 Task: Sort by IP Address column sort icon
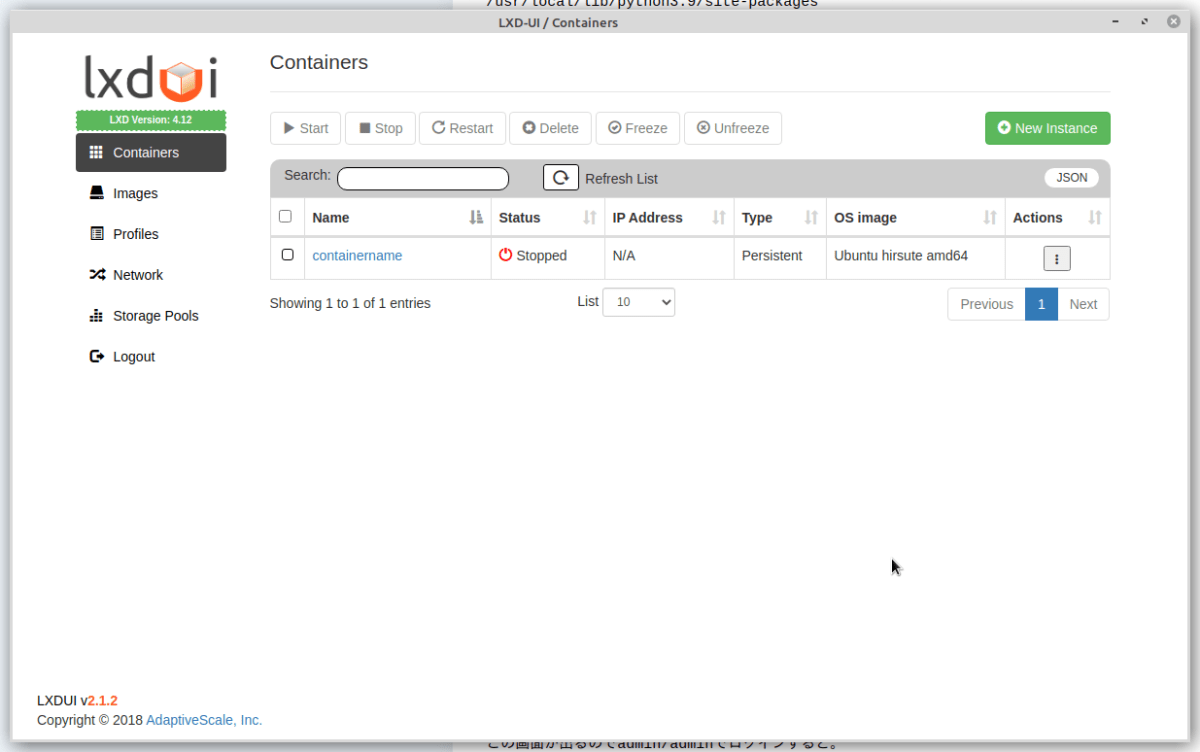(x=719, y=217)
